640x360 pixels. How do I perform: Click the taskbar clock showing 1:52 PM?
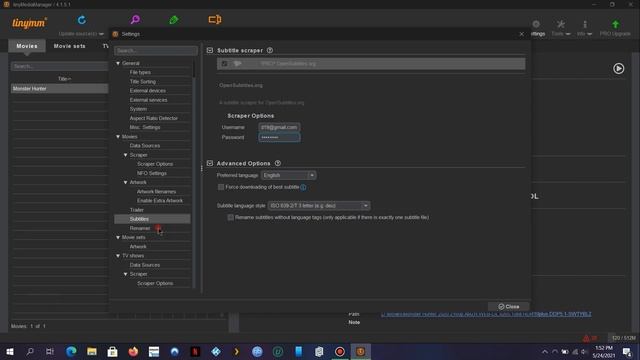tap(604, 351)
